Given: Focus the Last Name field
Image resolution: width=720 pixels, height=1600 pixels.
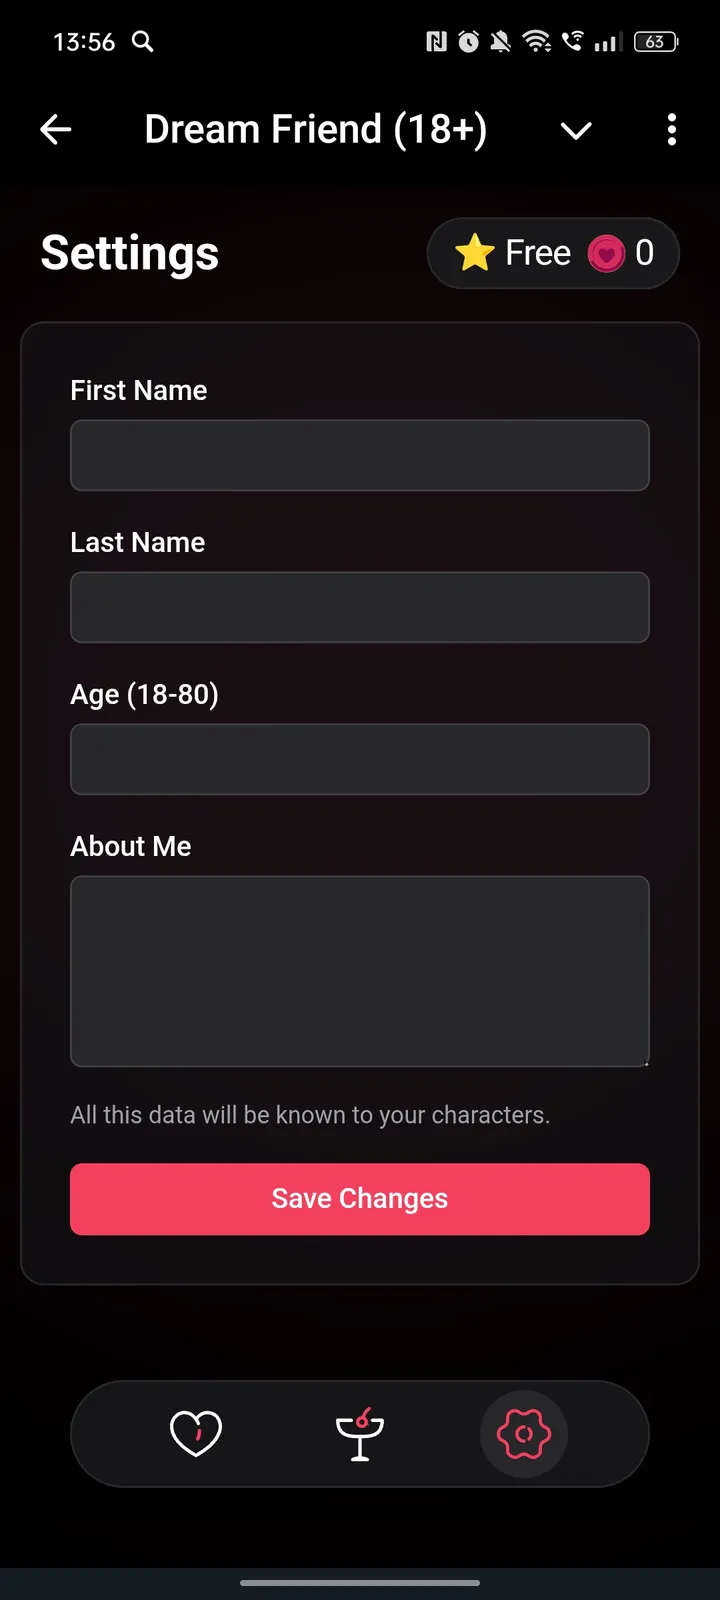Looking at the screenshot, I should (360, 607).
